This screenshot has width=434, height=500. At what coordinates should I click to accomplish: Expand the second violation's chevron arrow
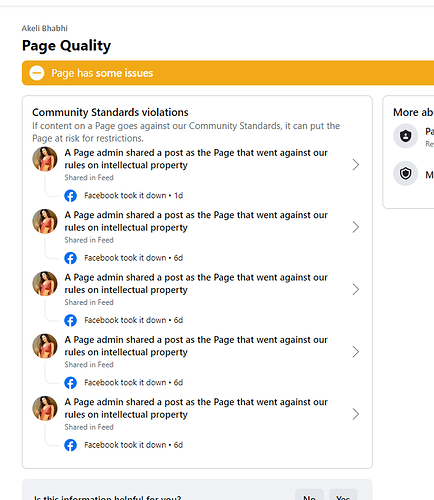[x=356, y=227]
